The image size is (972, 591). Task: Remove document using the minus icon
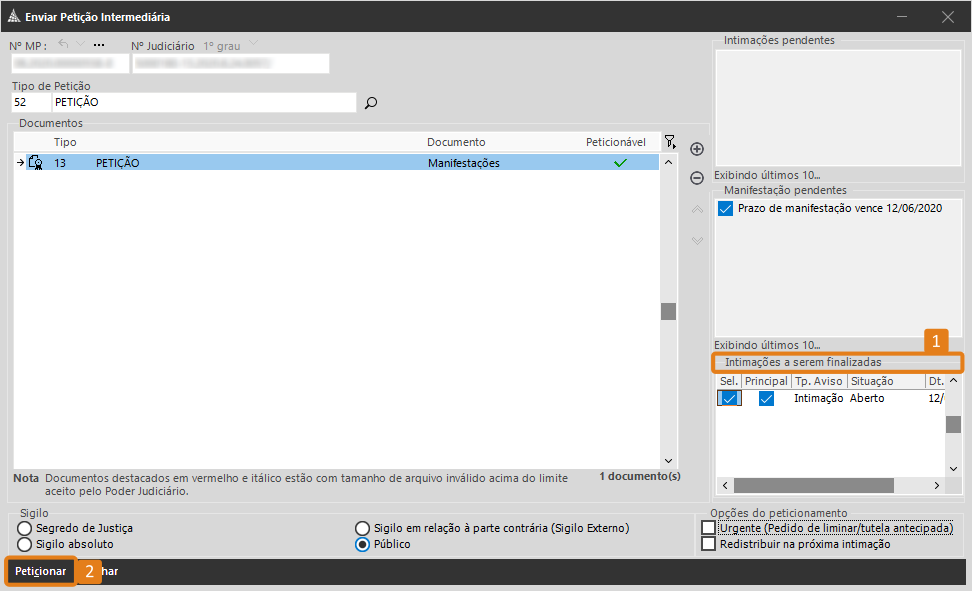tap(697, 178)
